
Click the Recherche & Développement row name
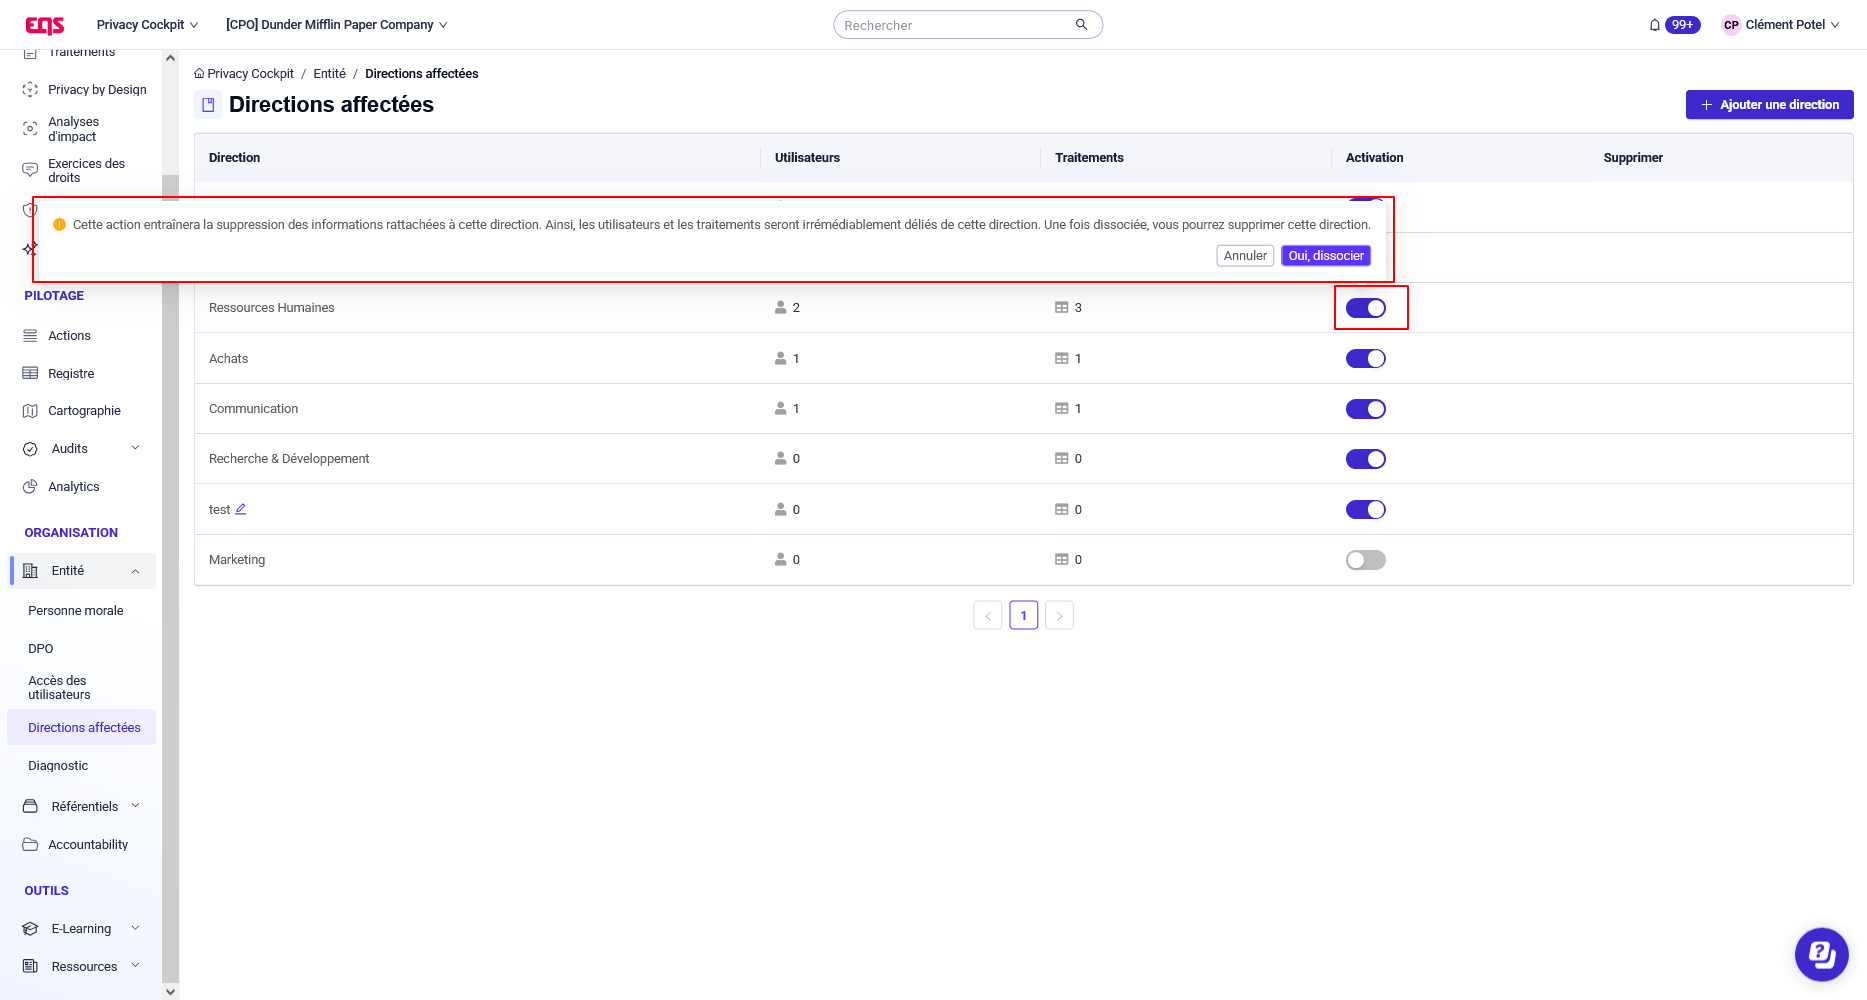[289, 459]
